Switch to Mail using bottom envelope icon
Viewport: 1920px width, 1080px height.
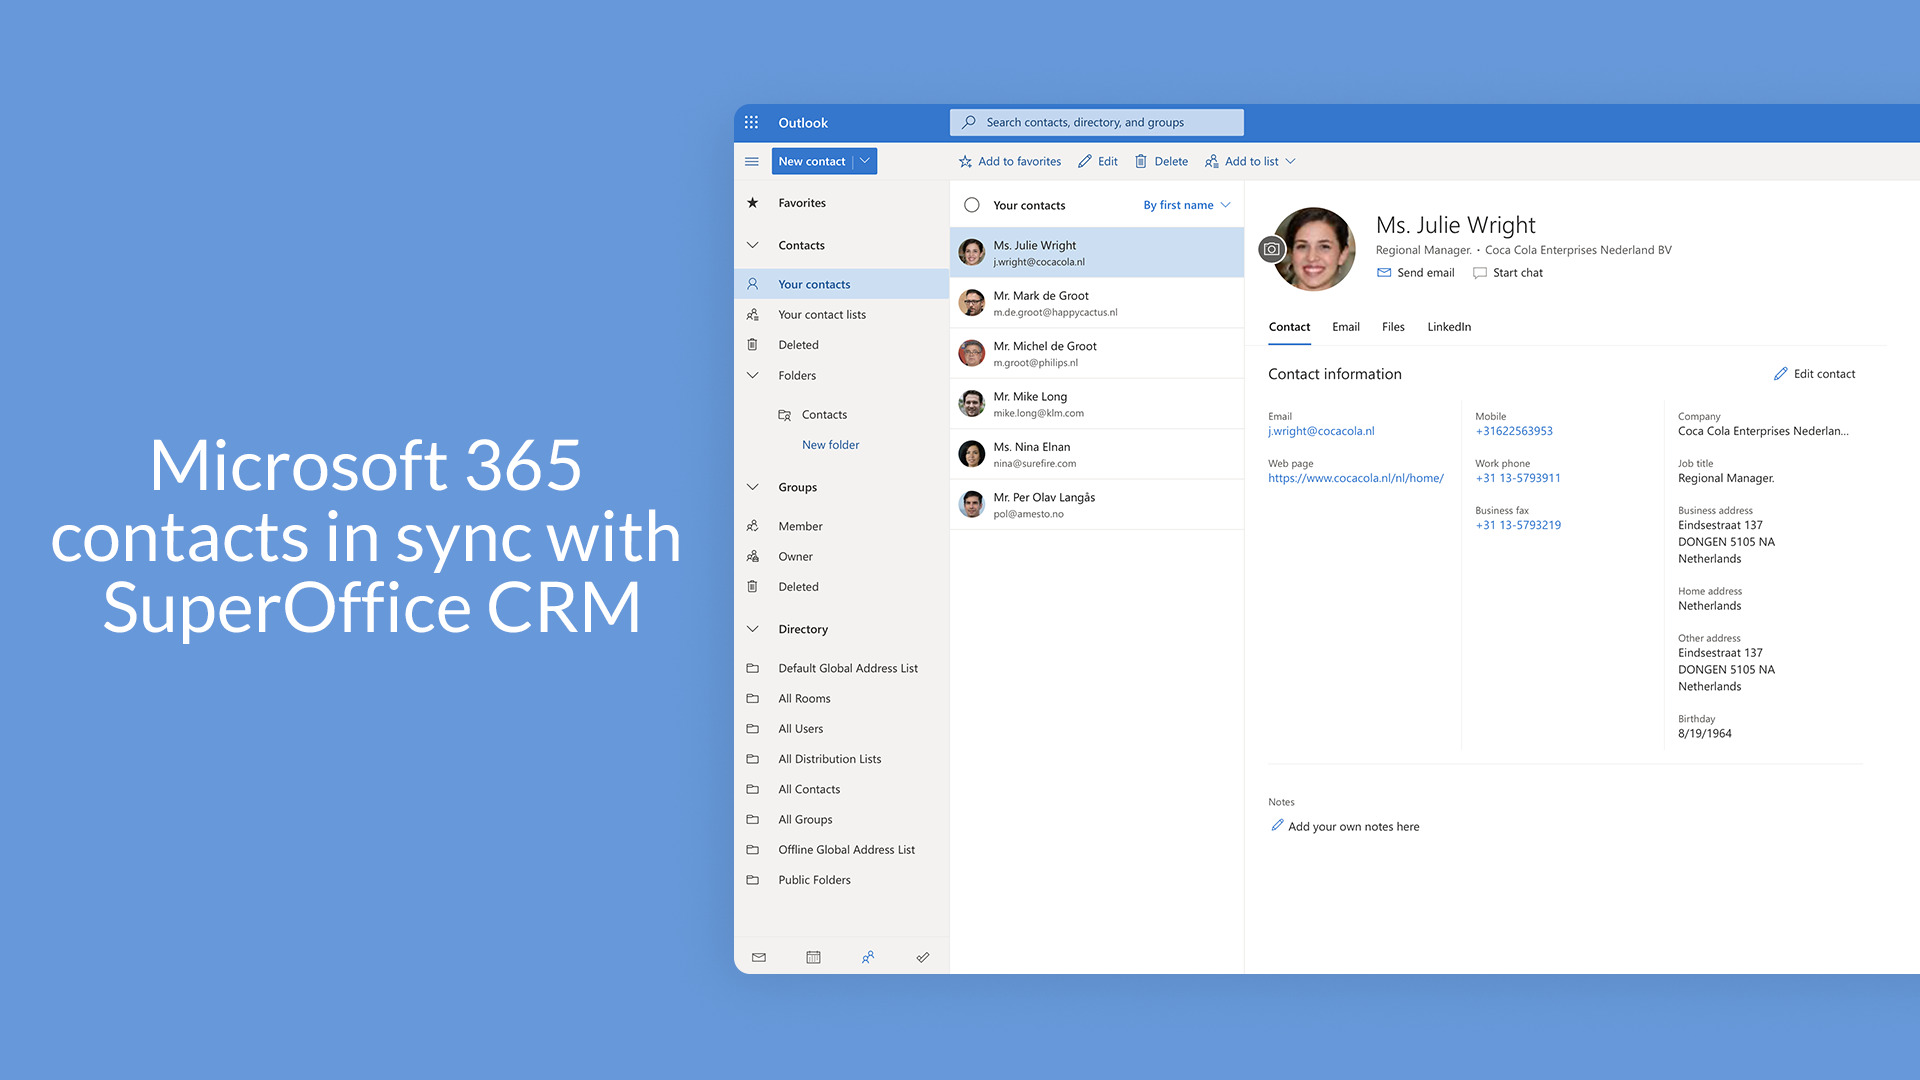(759, 957)
